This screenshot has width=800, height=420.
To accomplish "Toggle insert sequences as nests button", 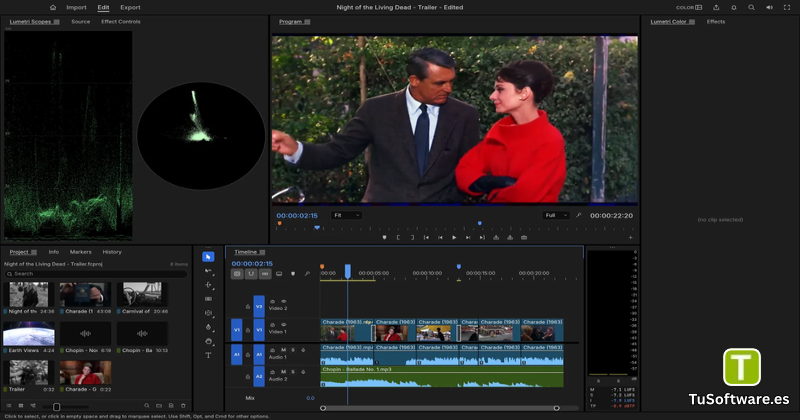I will point(237,274).
